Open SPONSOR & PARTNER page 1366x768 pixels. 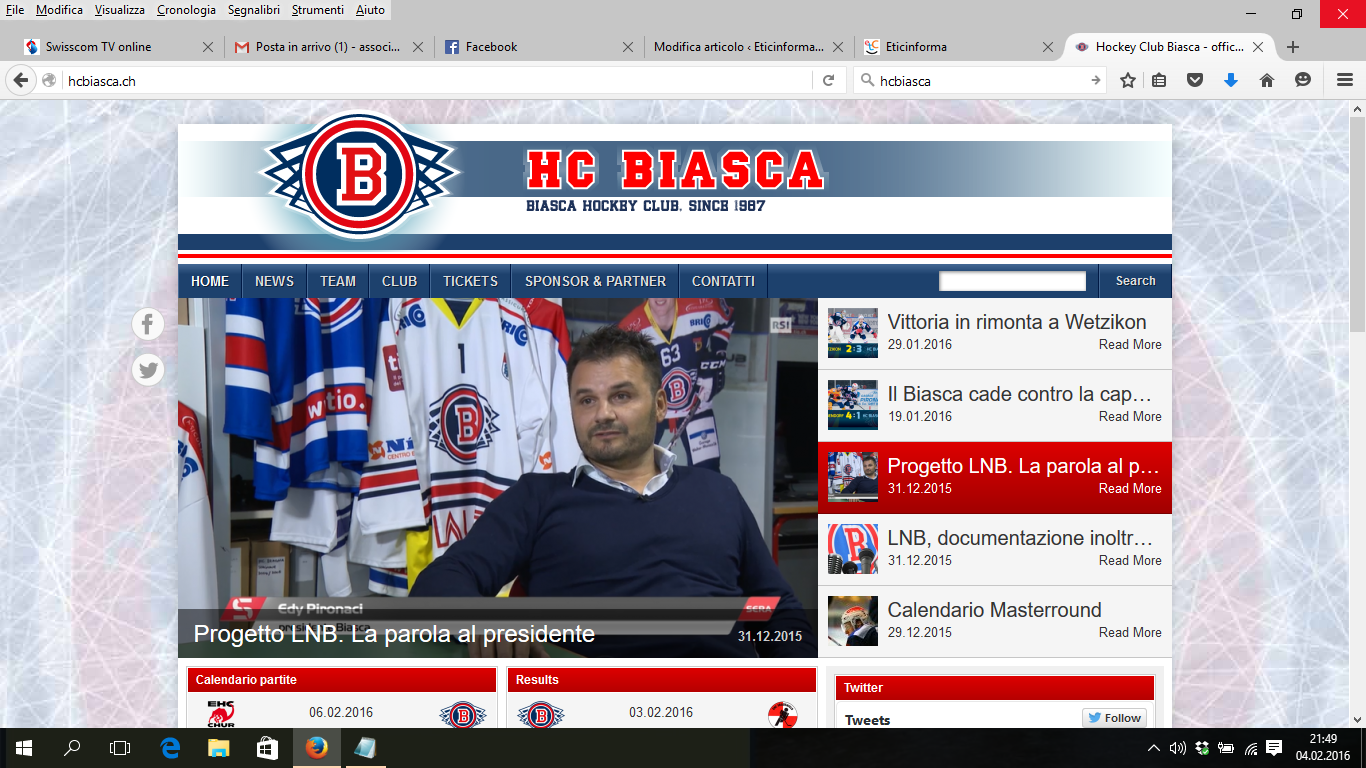(595, 281)
